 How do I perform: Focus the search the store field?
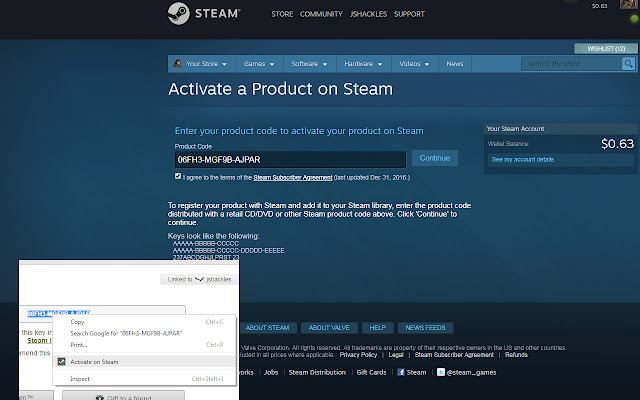[572, 64]
